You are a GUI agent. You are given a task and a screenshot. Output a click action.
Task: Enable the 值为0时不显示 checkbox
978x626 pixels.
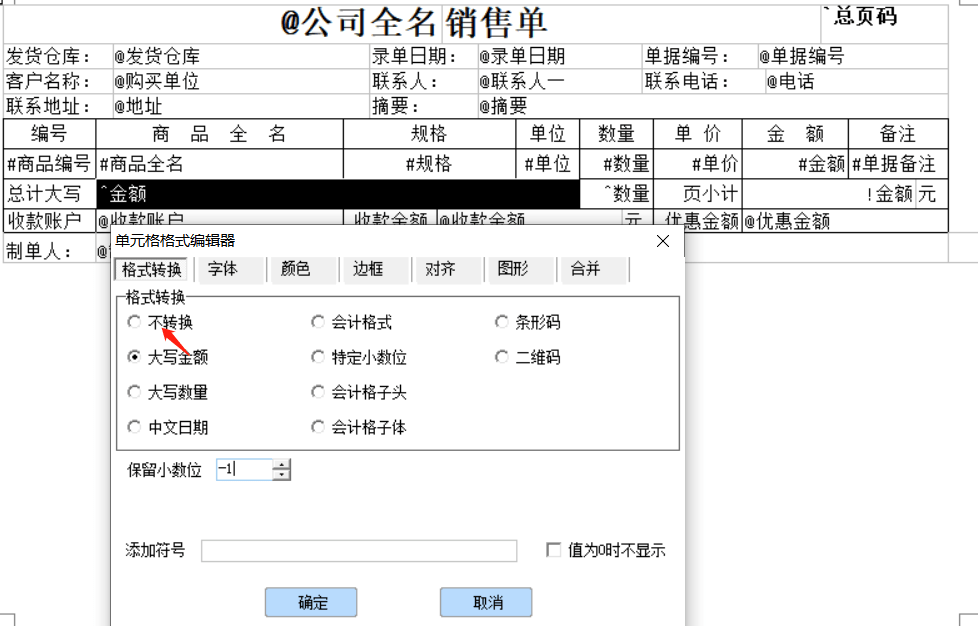[x=553, y=550]
